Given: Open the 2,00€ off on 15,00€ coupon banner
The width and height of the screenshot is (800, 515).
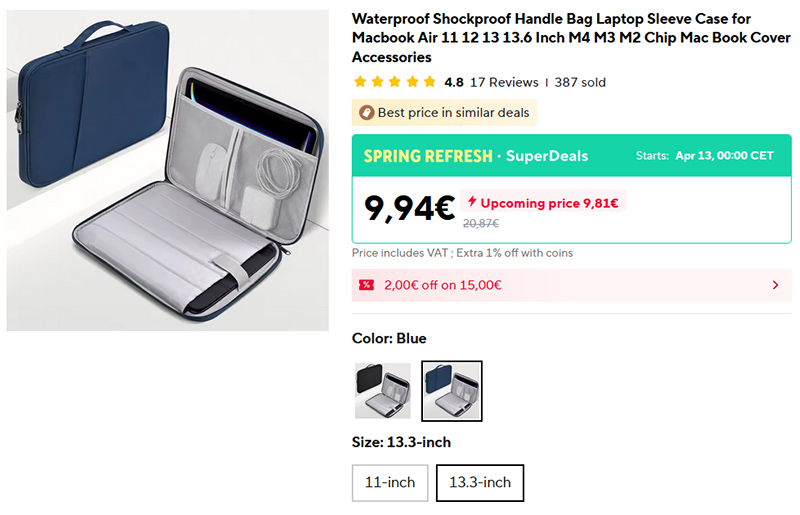Looking at the screenshot, I should 571,285.
